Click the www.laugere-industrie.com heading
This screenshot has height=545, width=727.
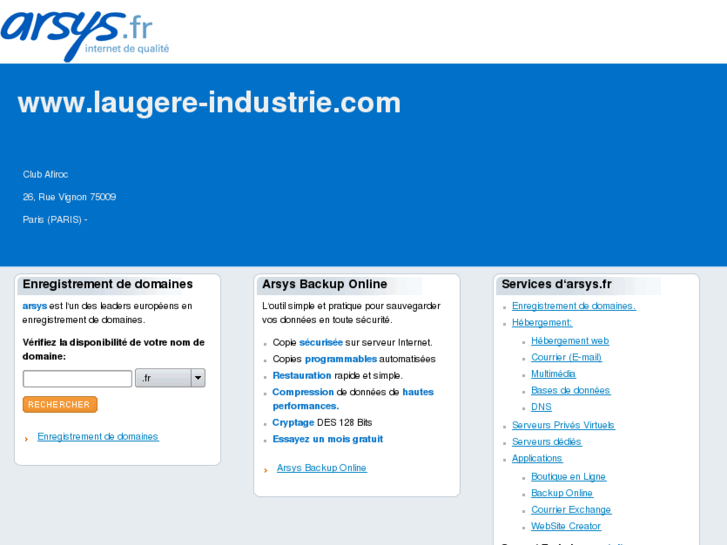(209, 103)
